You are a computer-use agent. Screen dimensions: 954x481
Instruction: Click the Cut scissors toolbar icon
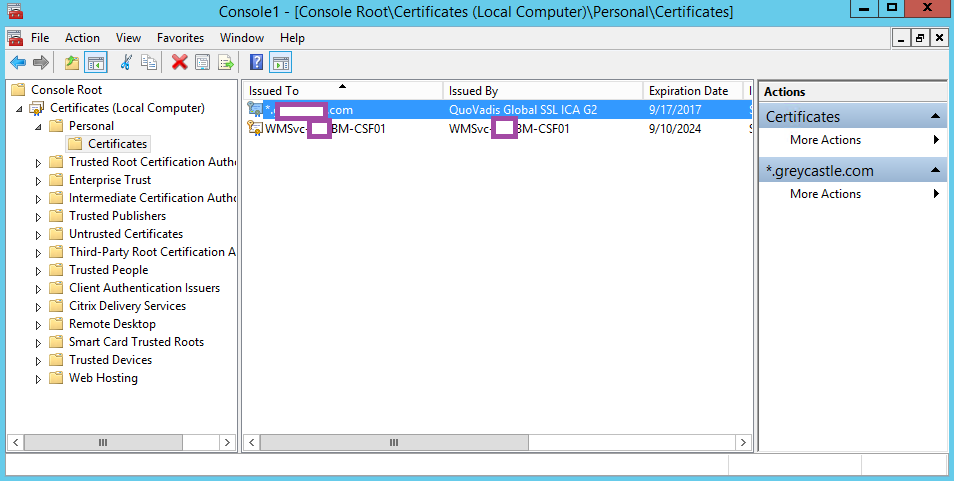(126, 62)
